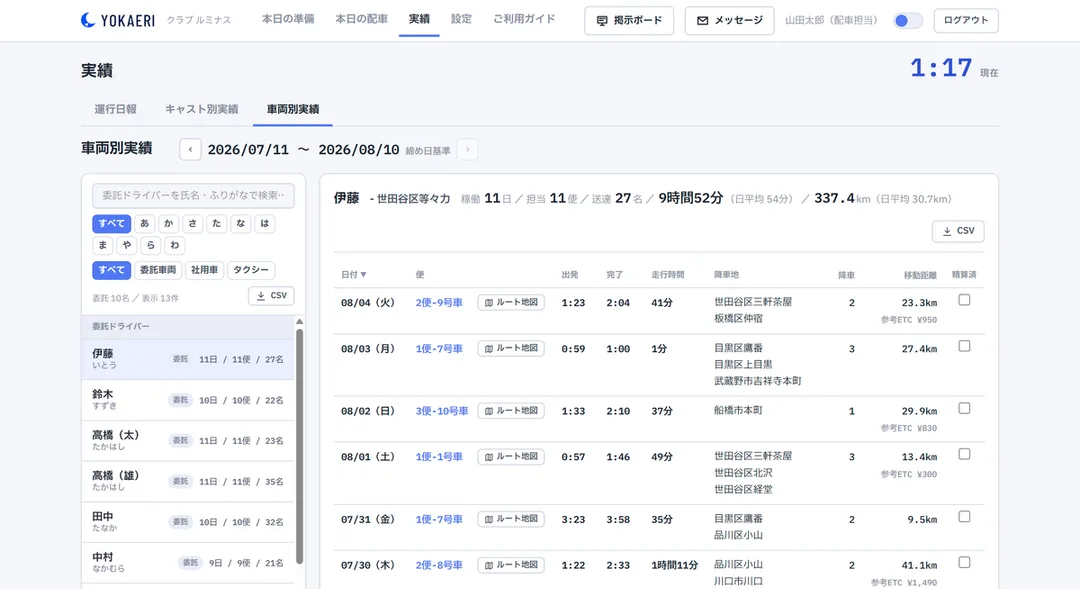Go to the next period with the right chevron
This screenshot has width=1080, height=589.
coord(468,149)
